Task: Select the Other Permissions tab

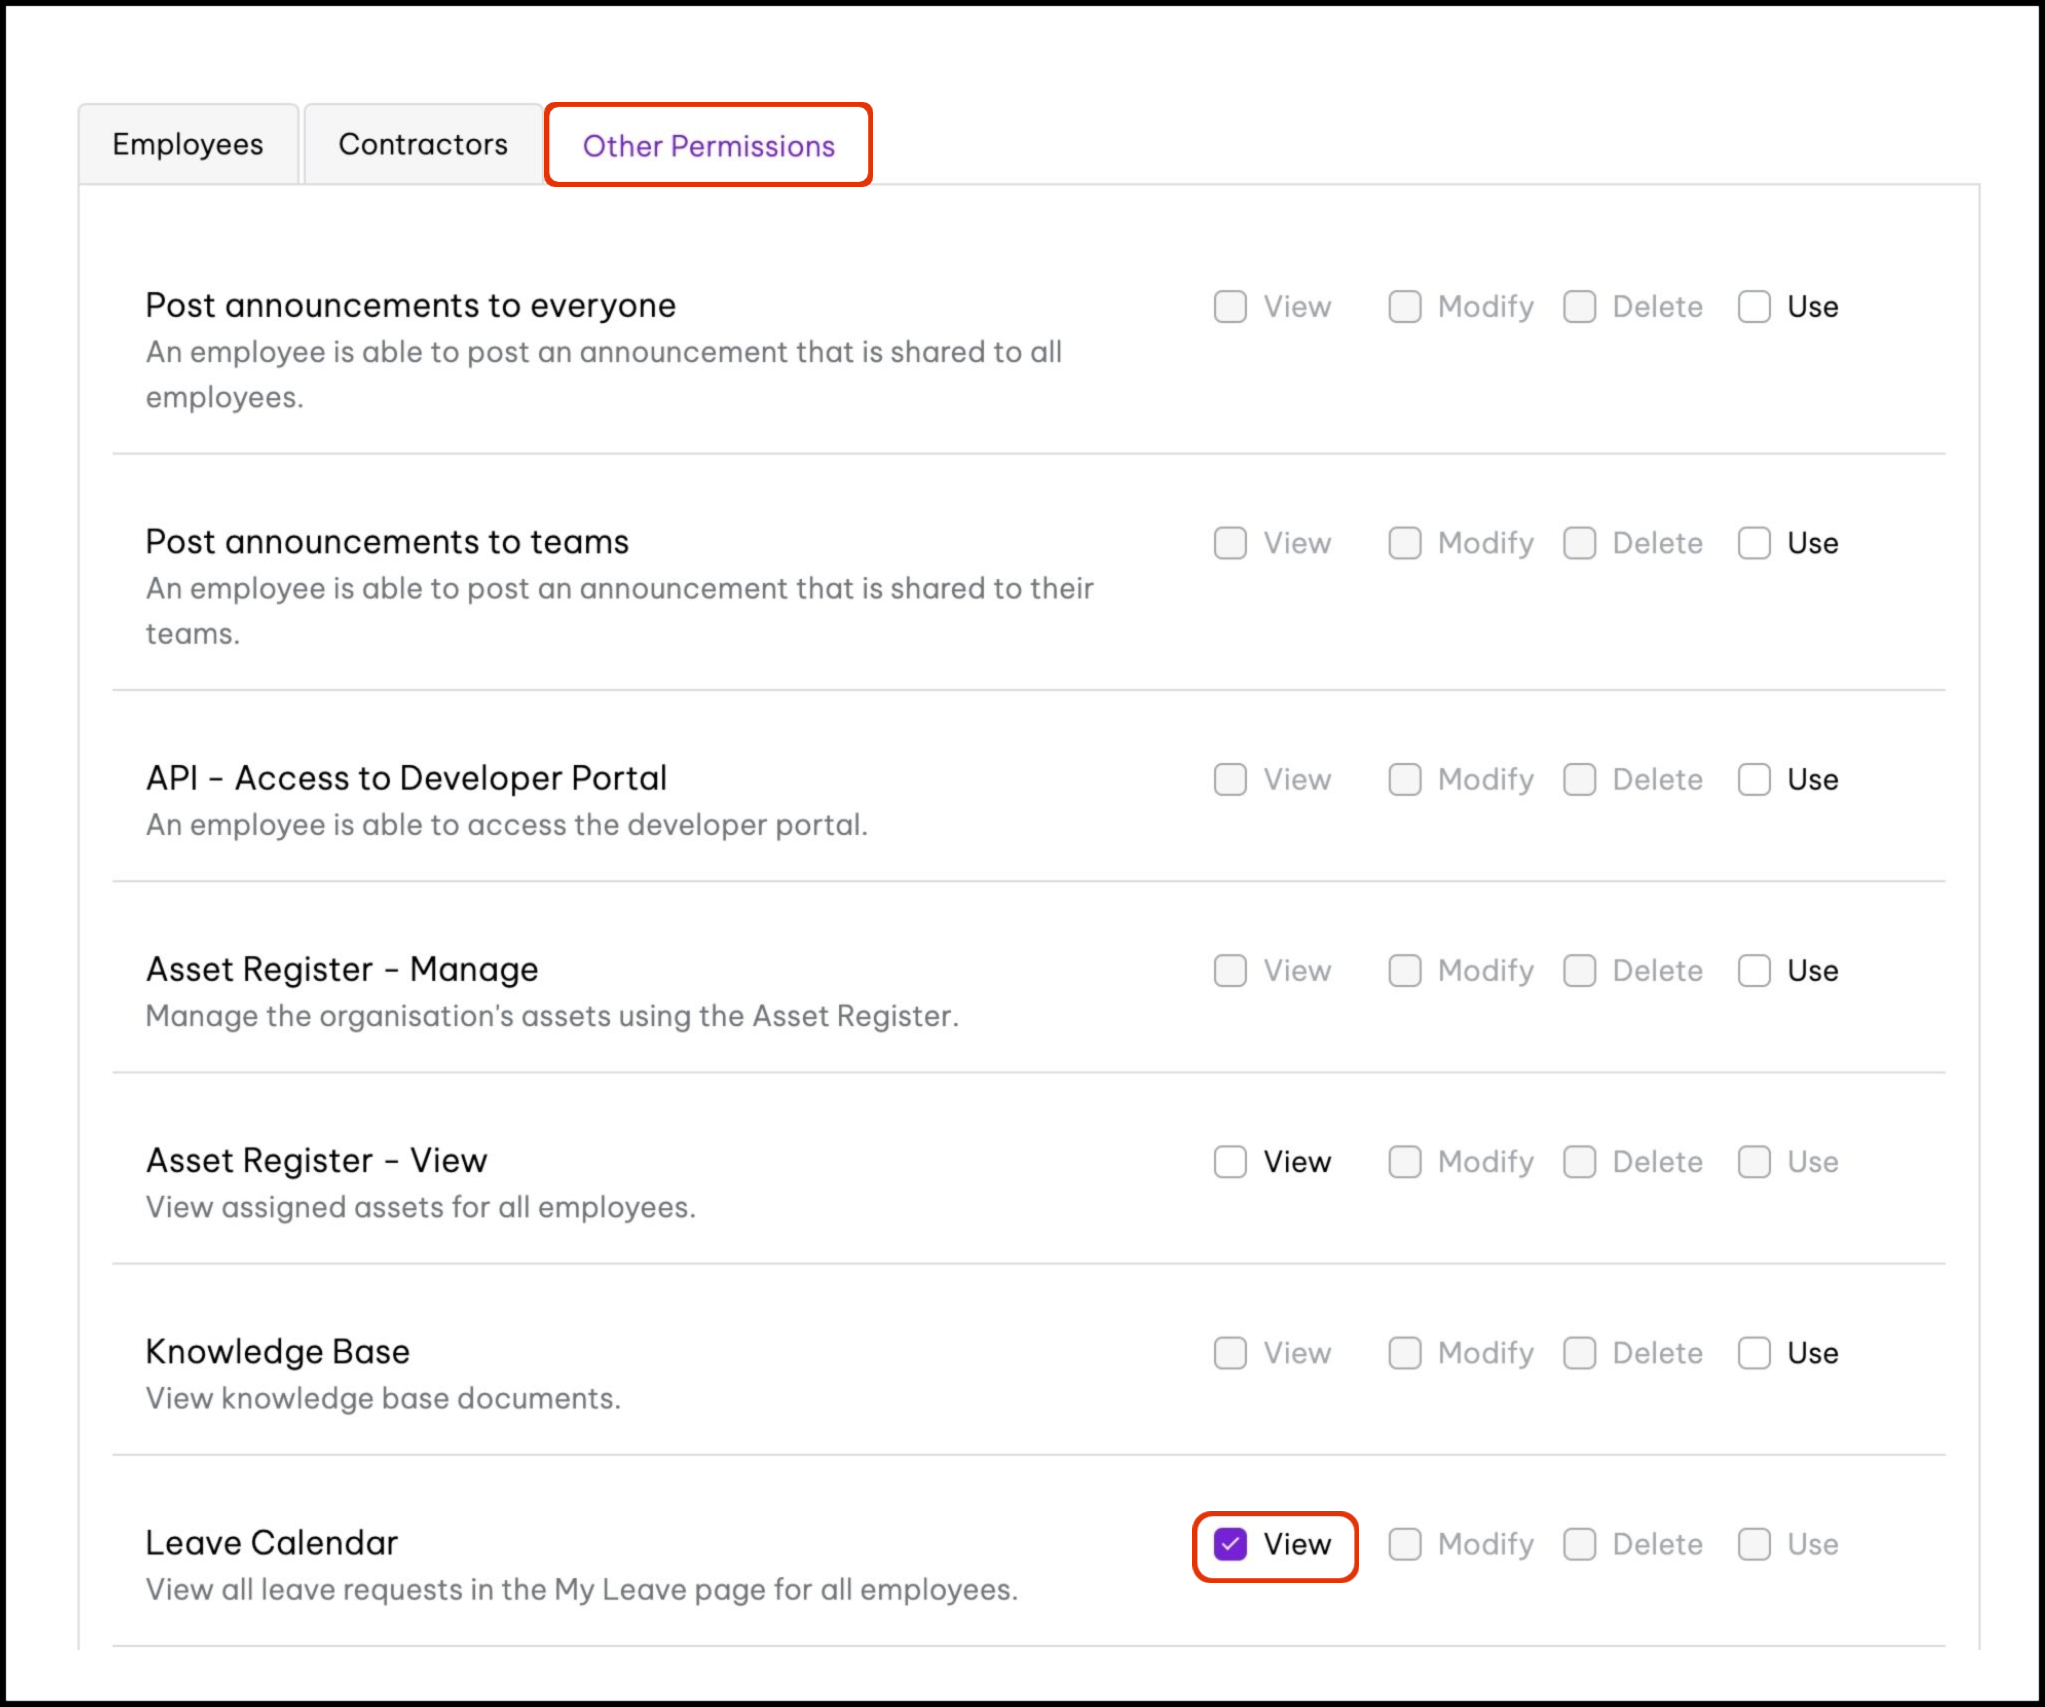Action: 708,147
